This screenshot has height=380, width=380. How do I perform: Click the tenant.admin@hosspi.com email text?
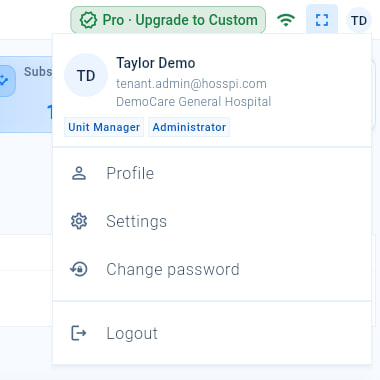coord(191,84)
